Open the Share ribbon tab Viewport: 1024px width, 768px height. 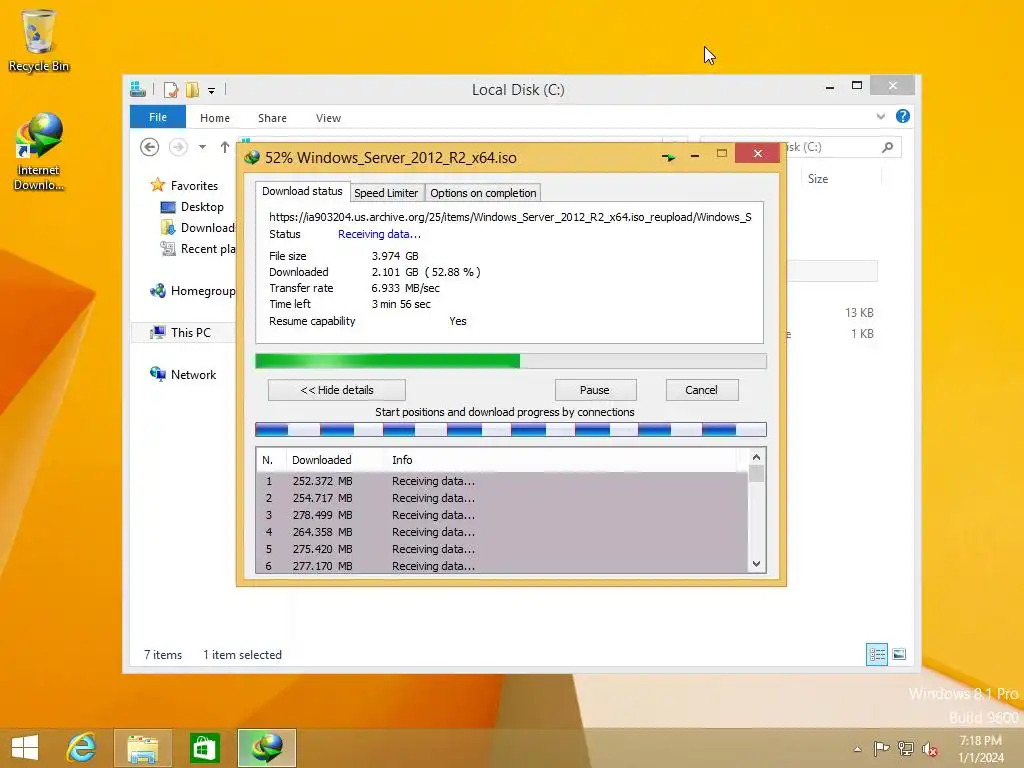click(x=272, y=118)
